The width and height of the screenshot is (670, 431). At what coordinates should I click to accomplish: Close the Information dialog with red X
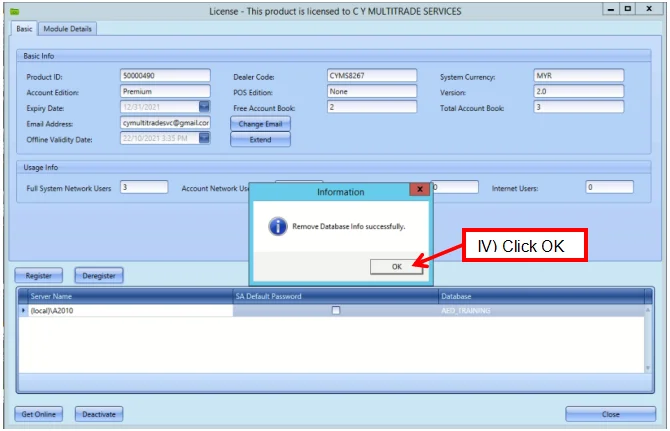point(417,190)
